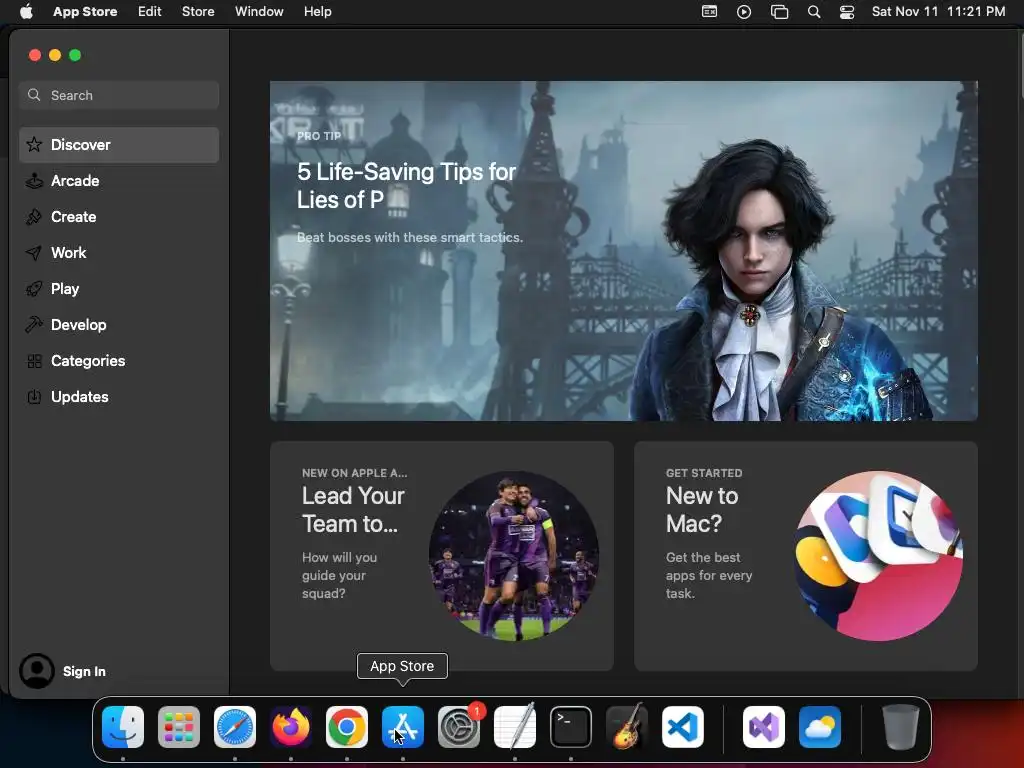Open Terminal from the Dock
The height and width of the screenshot is (768, 1024).
pos(571,727)
